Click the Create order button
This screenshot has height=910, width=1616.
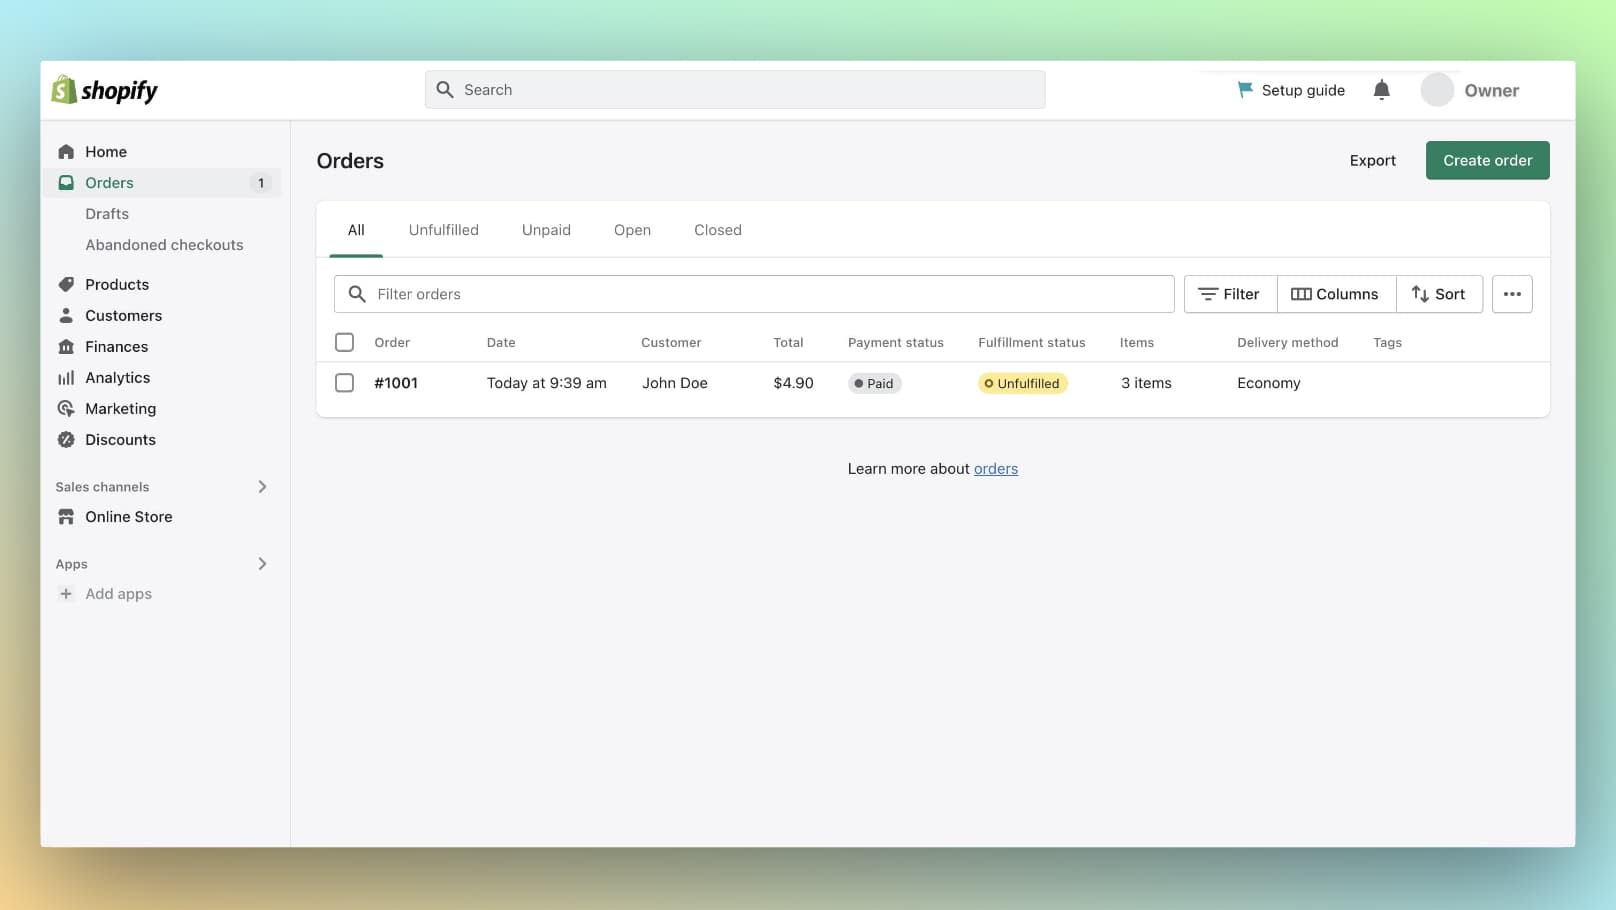[x=1487, y=160]
